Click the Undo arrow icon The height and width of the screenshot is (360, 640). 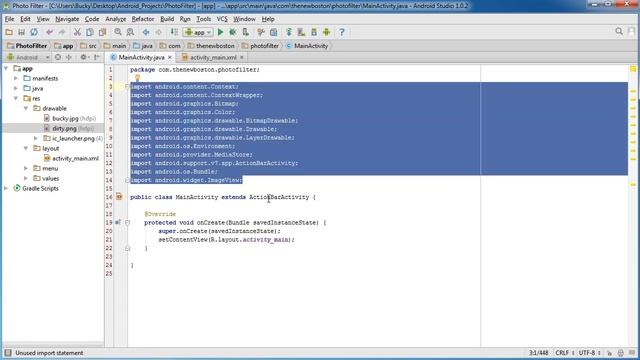49,32
